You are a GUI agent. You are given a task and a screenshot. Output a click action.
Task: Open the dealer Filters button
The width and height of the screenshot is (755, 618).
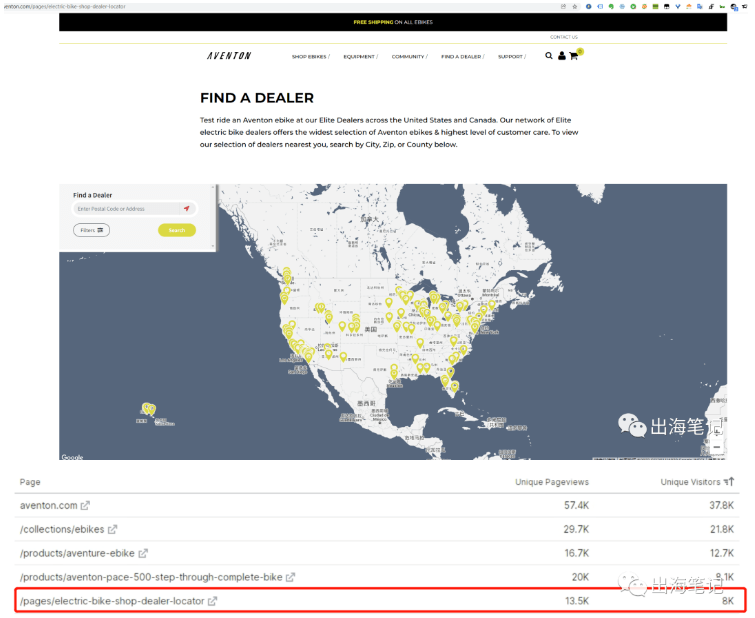tap(91, 230)
